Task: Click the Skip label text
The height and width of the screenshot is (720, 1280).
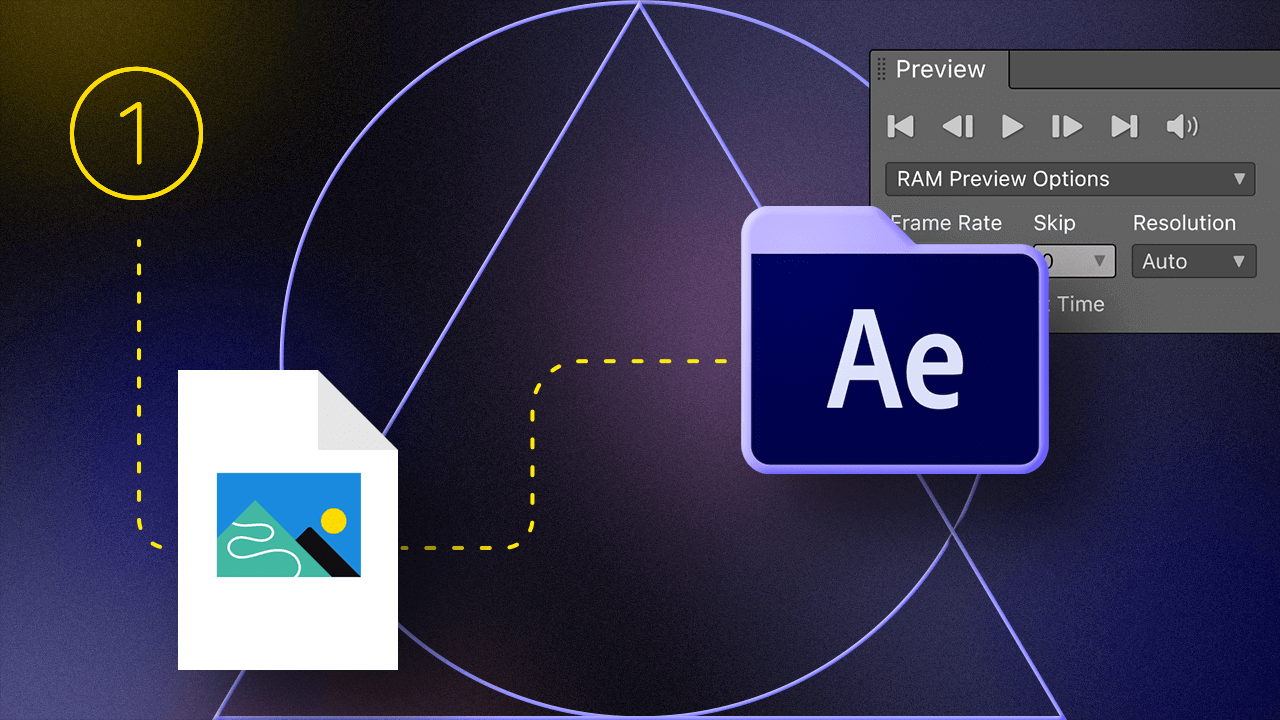Action: [x=1054, y=223]
